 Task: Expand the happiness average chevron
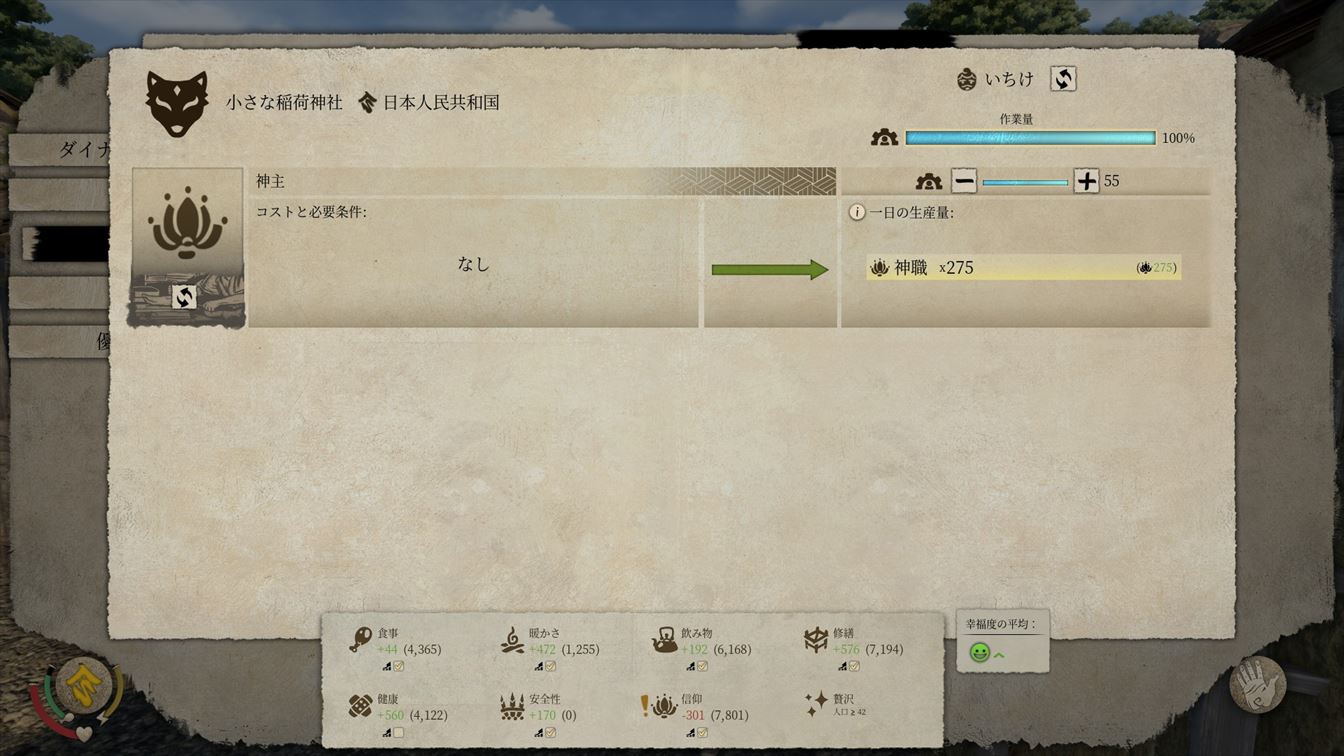[x=998, y=654]
